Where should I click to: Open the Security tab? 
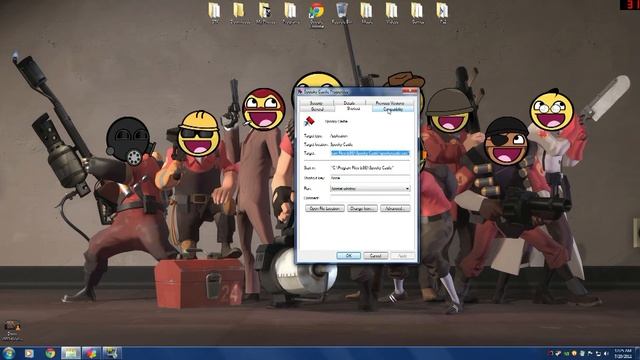point(316,103)
